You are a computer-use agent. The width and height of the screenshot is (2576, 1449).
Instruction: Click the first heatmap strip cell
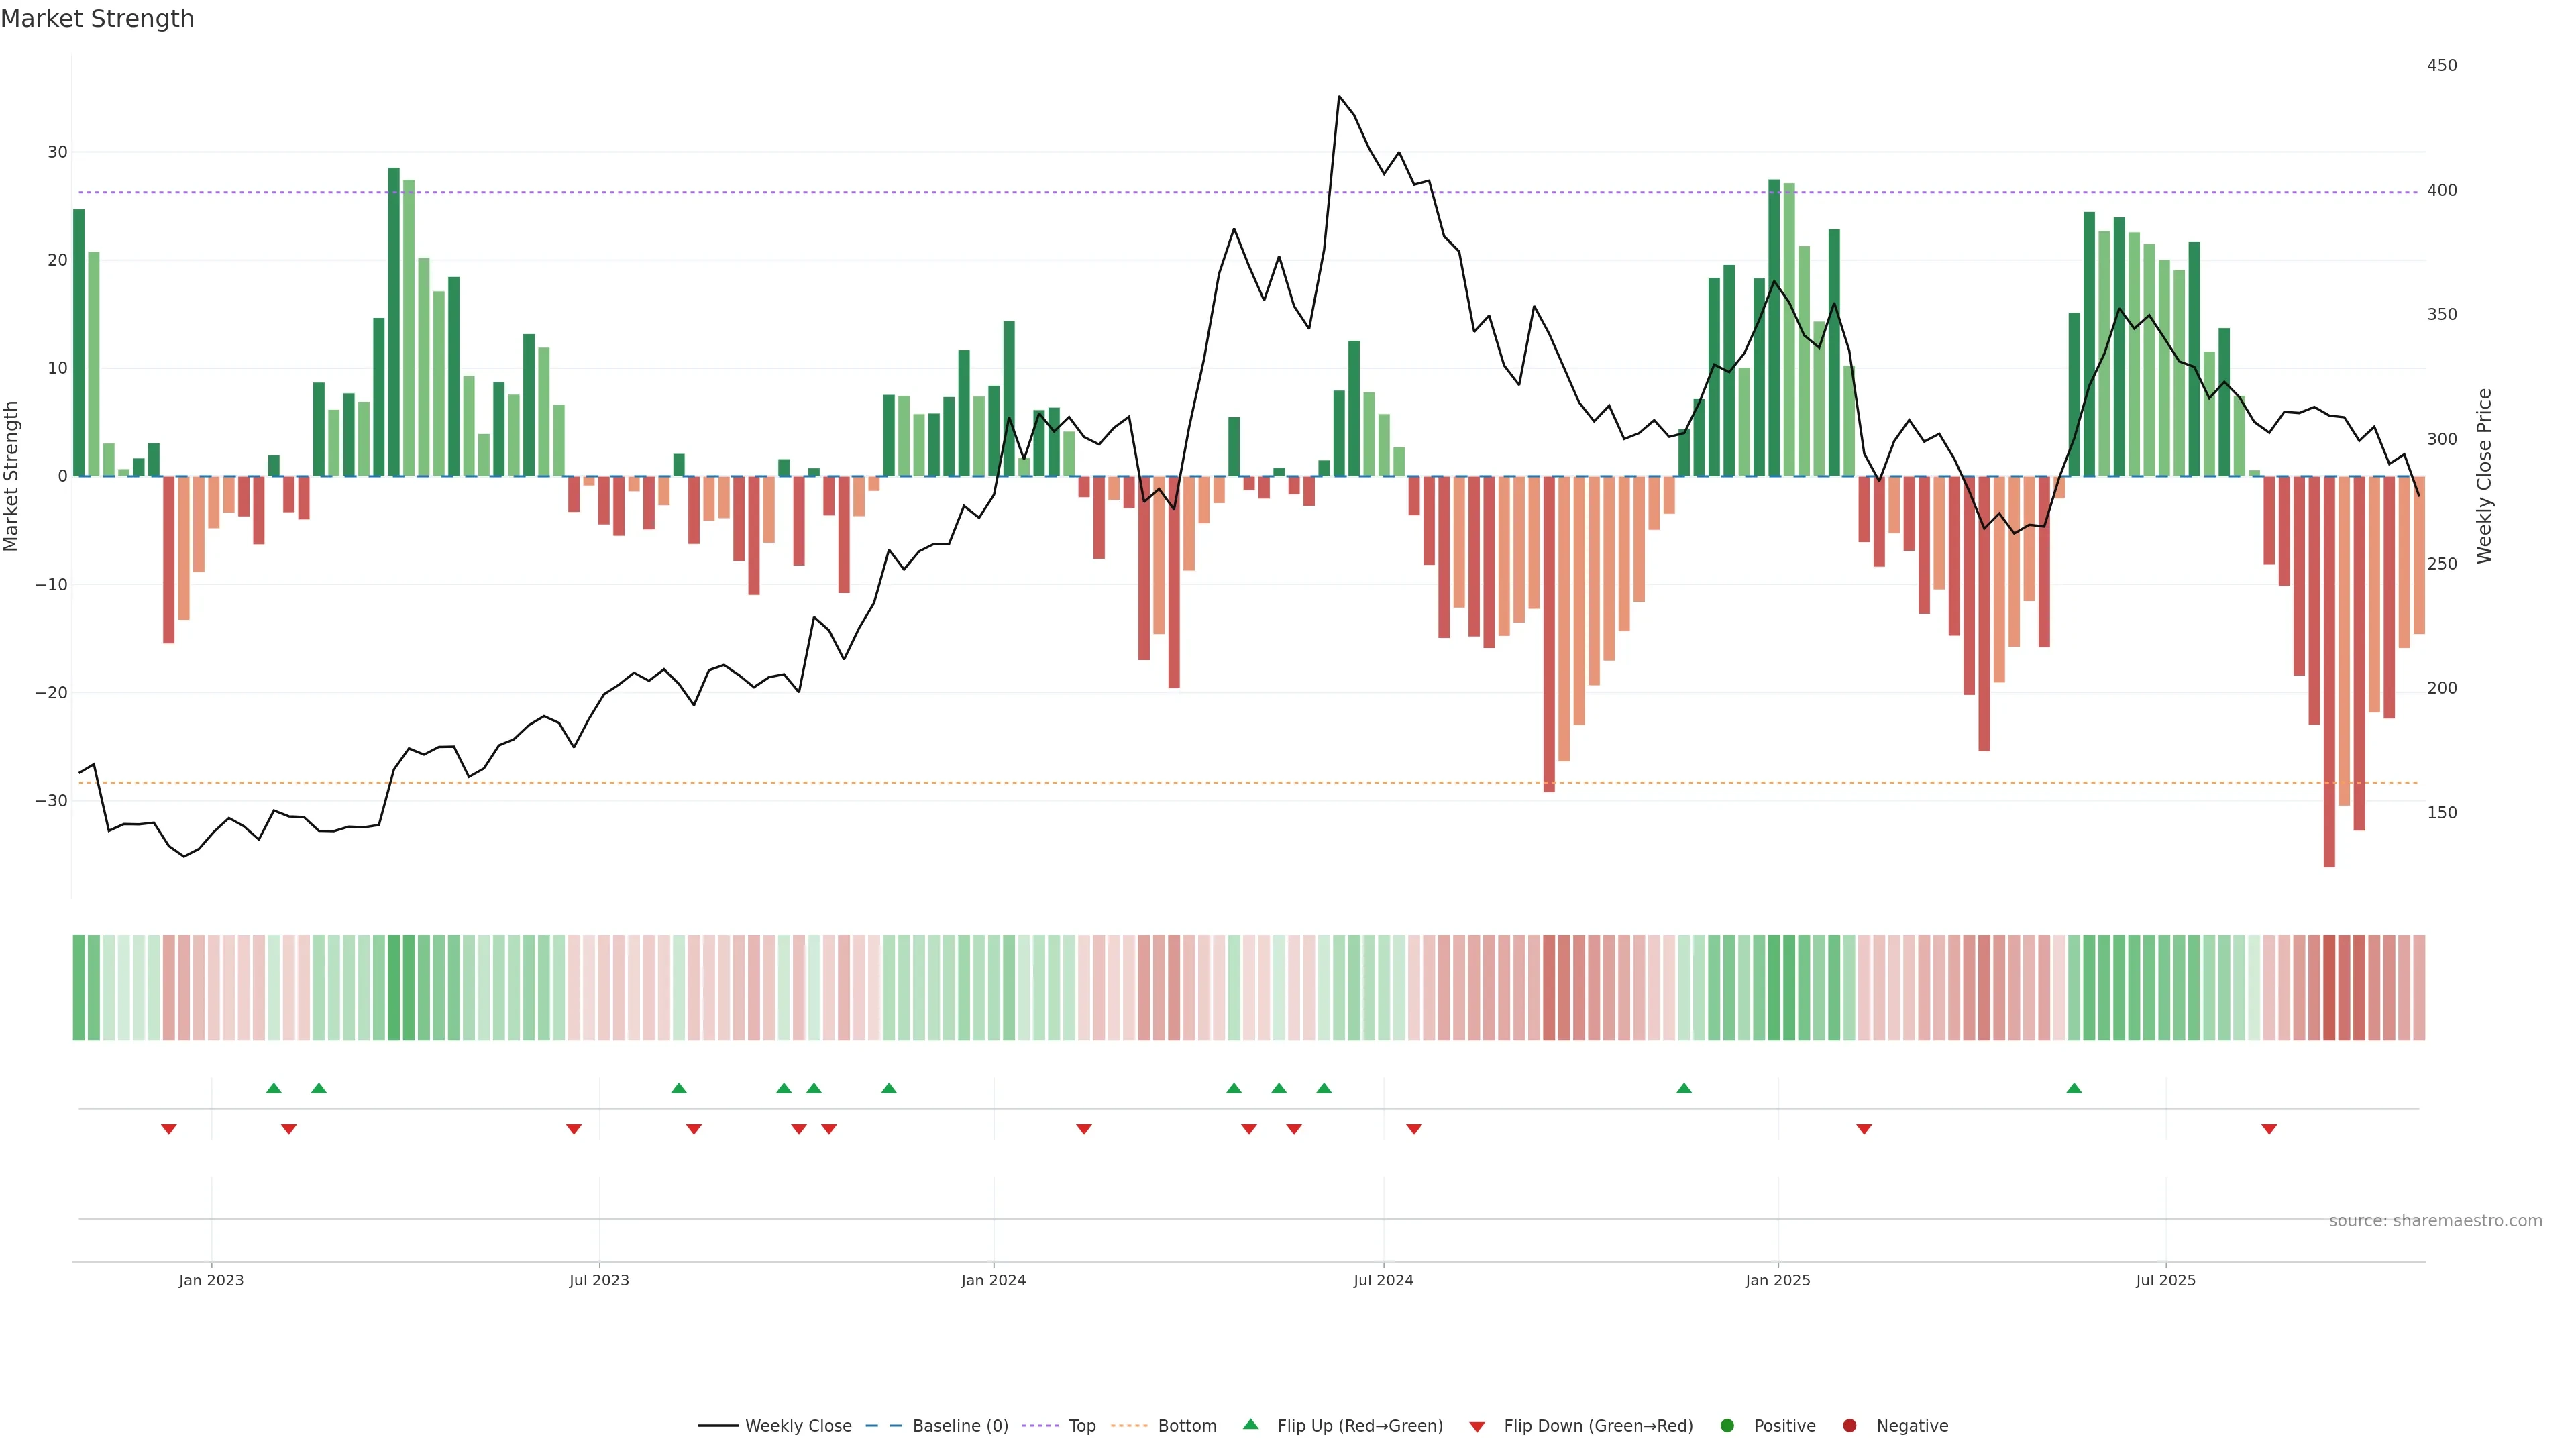tap(79, 988)
